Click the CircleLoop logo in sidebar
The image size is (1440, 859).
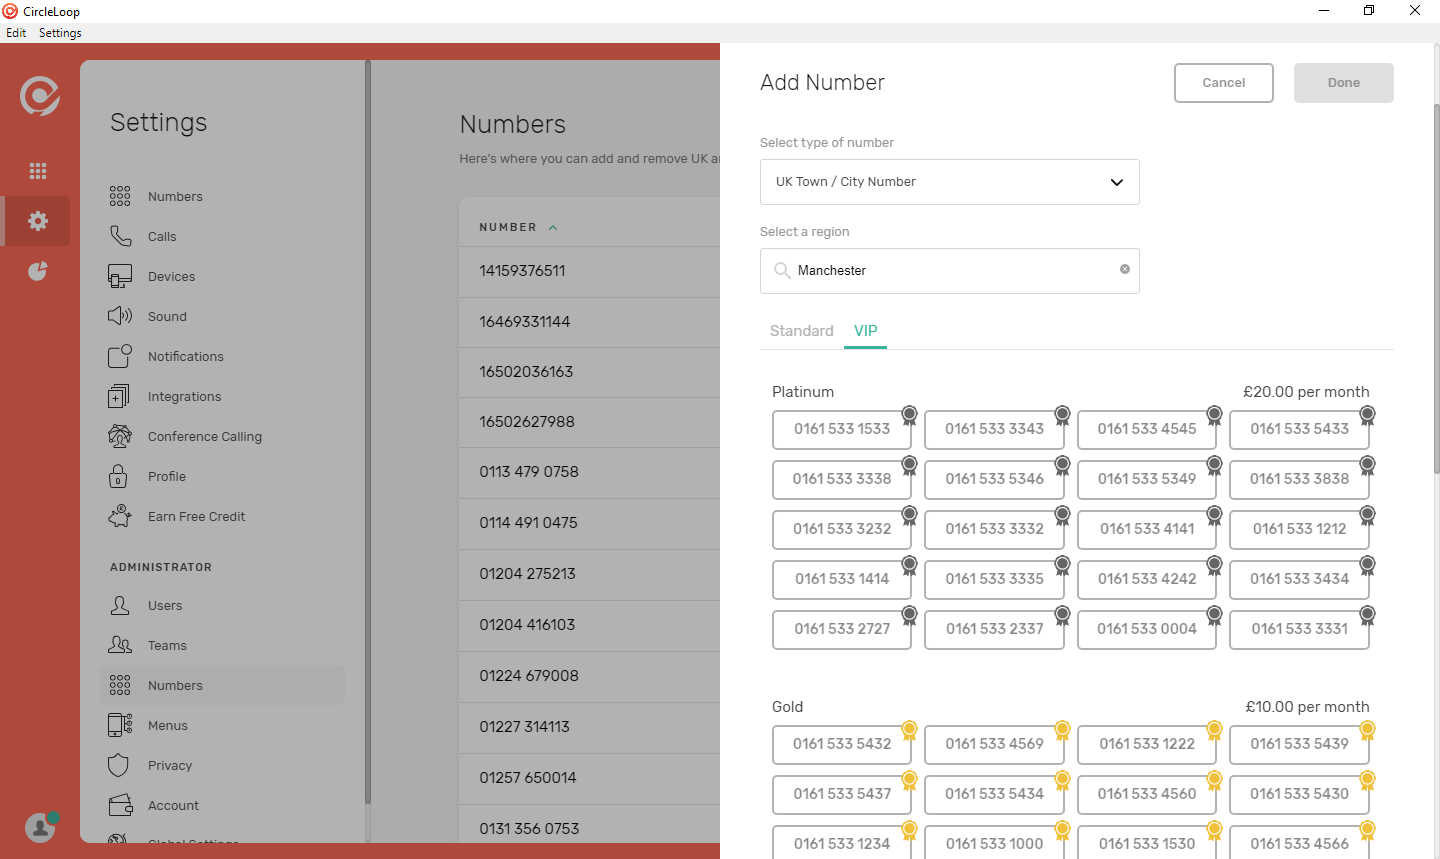point(39,96)
